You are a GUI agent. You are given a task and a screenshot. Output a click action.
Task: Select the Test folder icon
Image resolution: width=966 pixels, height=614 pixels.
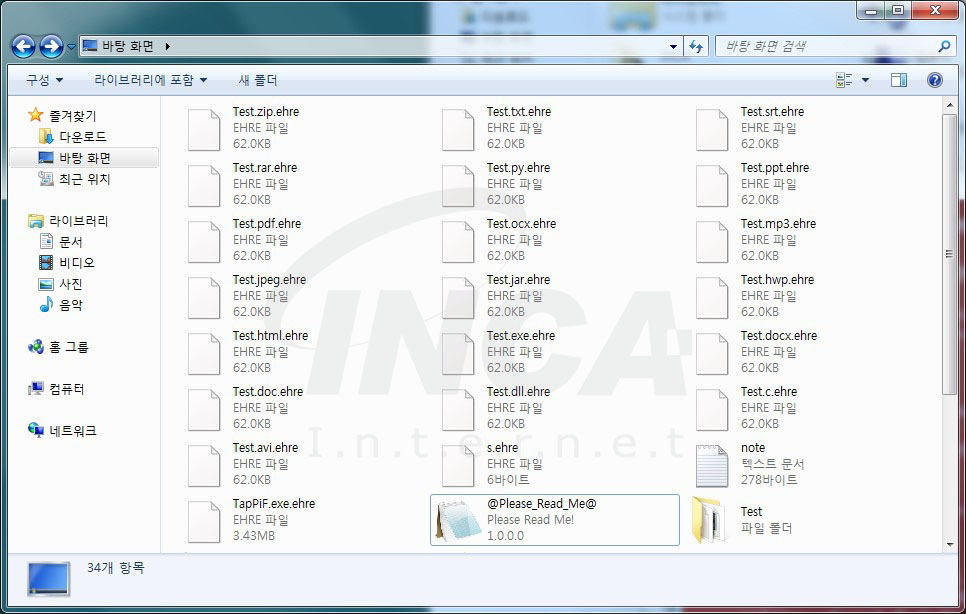(x=708, y=520)
